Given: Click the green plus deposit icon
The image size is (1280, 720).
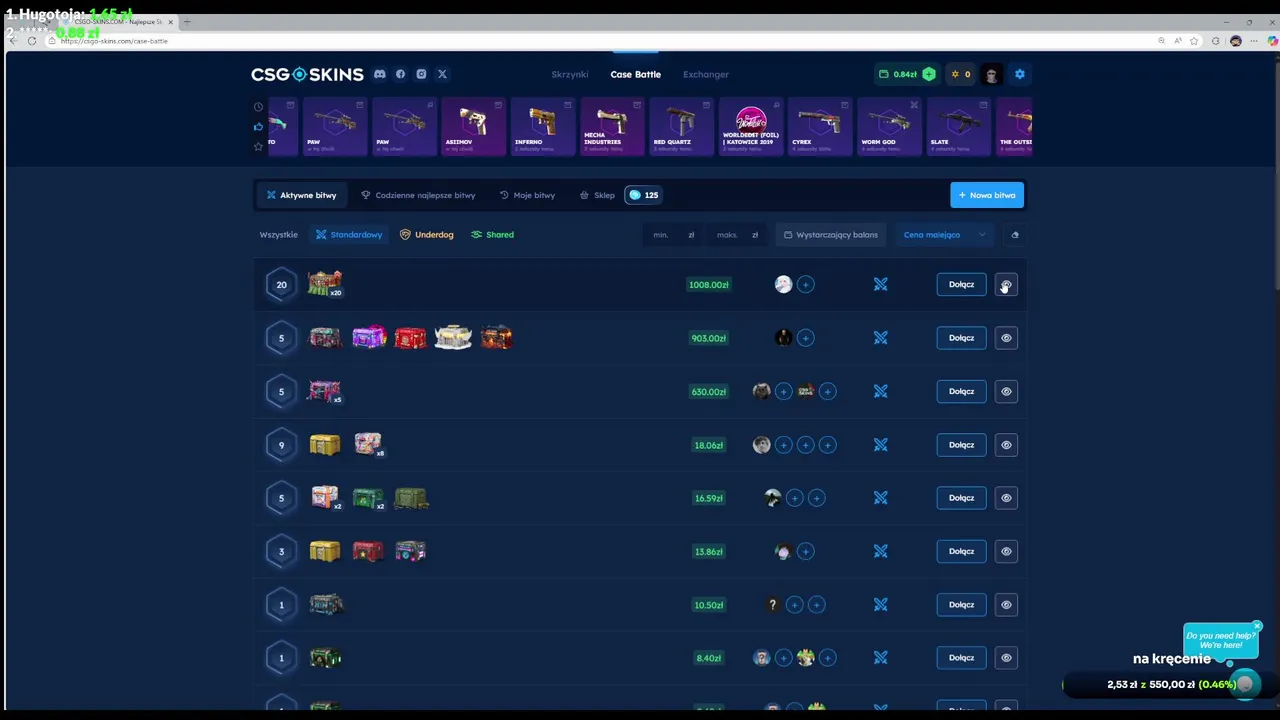Looking at the screenshot, I should (929, 74).
